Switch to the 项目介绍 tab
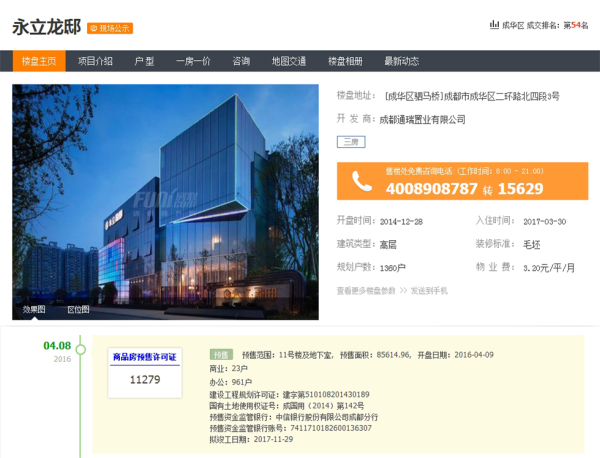Screen dimensions: 600x458 pos(95,61)
